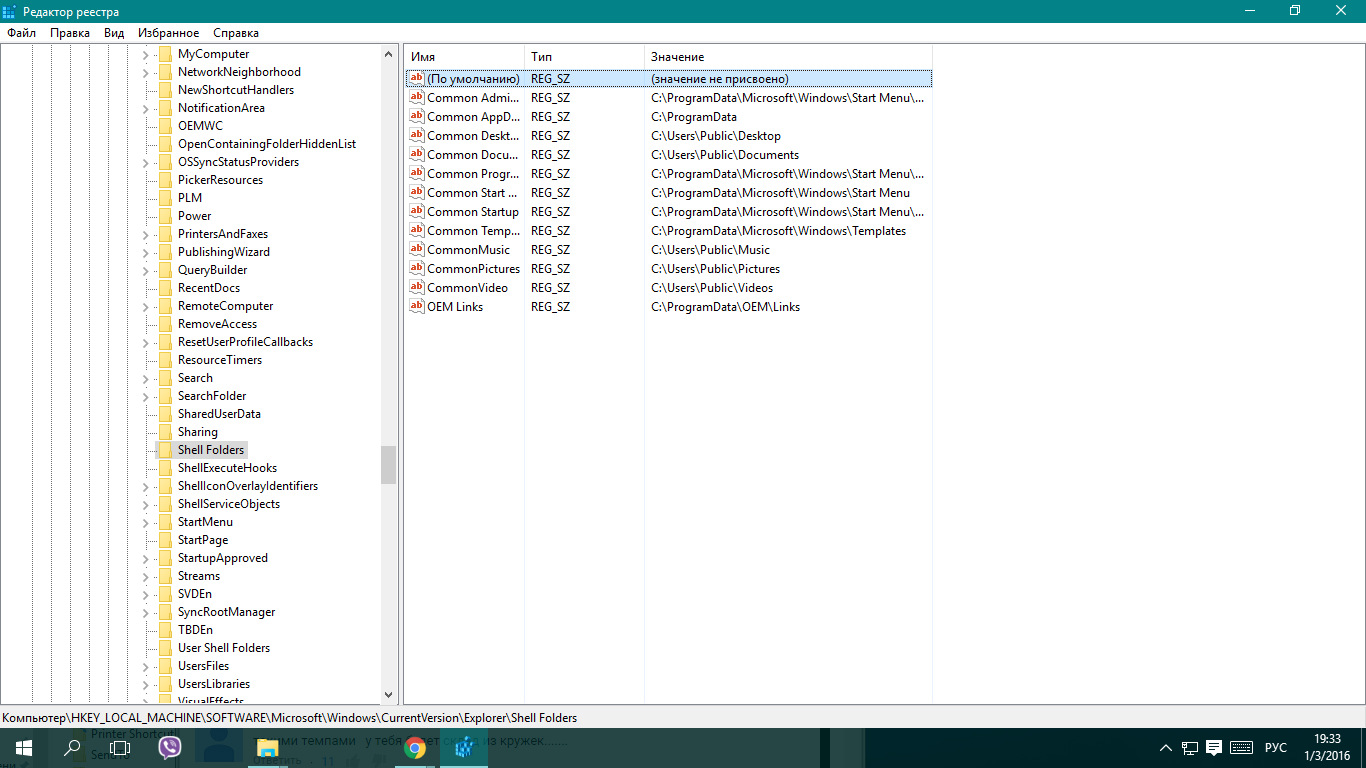Viewport: 1366px width, 768px height.
Task: Open the Файл menu
Action: (21, 33)
